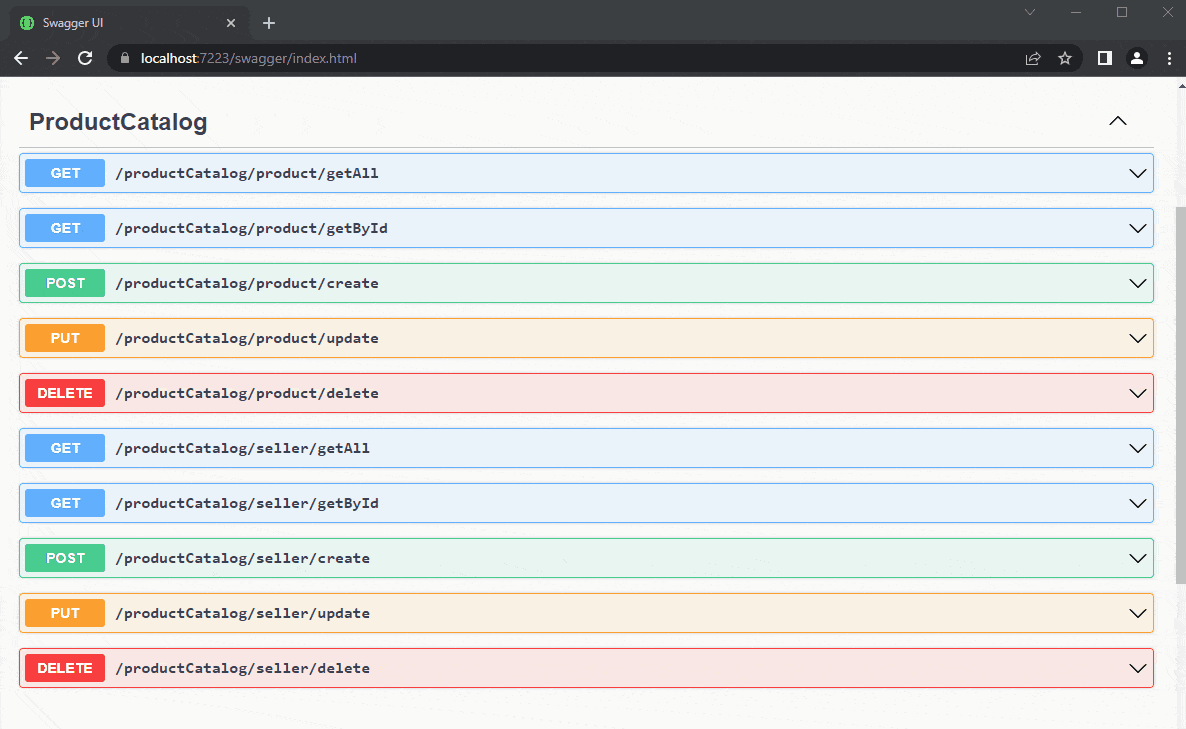Screen dimensions: 1186x729
Task: Click GET badge for product/getAll
Action: point(65,173)
